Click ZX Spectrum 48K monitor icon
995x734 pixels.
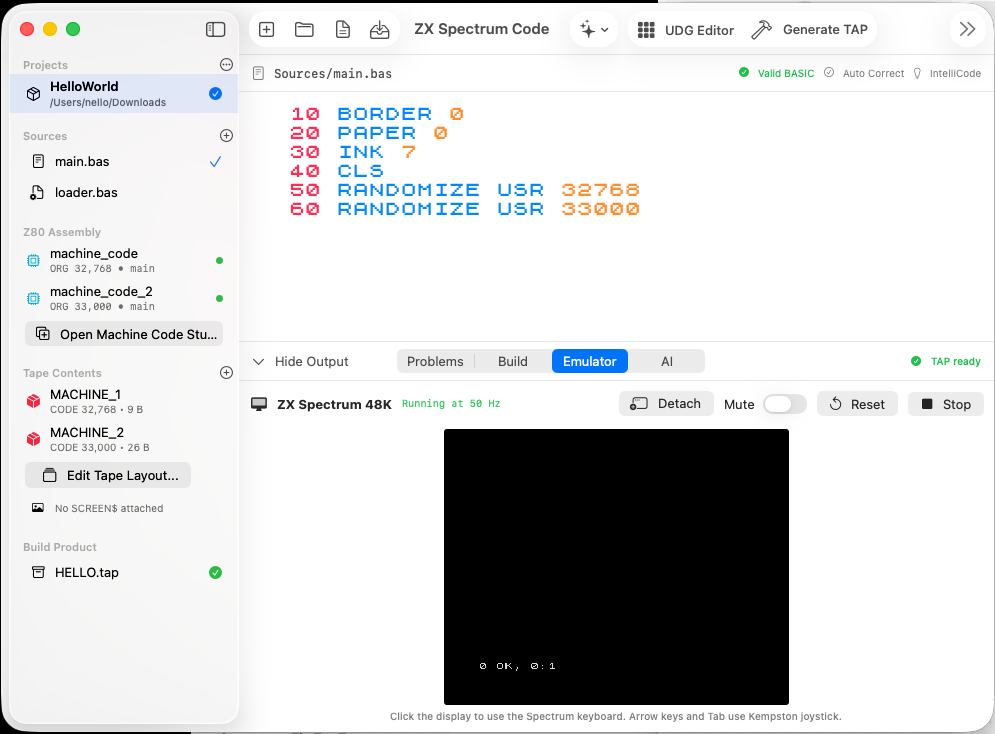coord(259,404)
